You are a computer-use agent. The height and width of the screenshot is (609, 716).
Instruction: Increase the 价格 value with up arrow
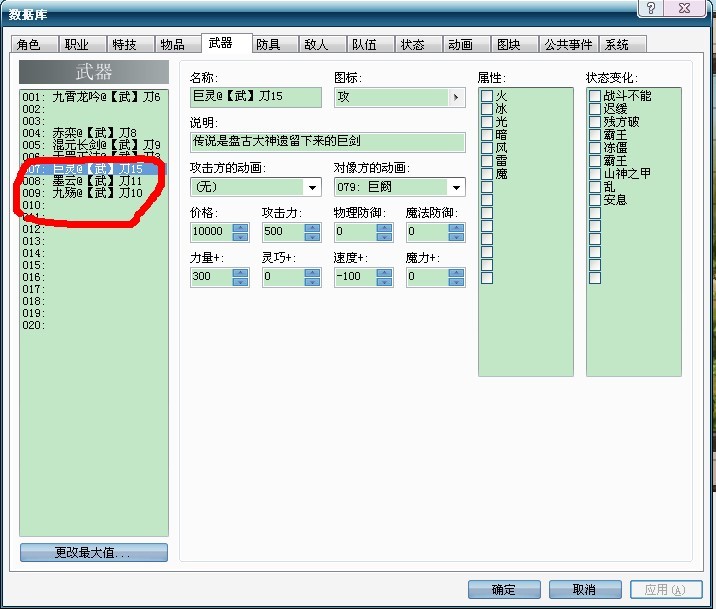point(240,228)
